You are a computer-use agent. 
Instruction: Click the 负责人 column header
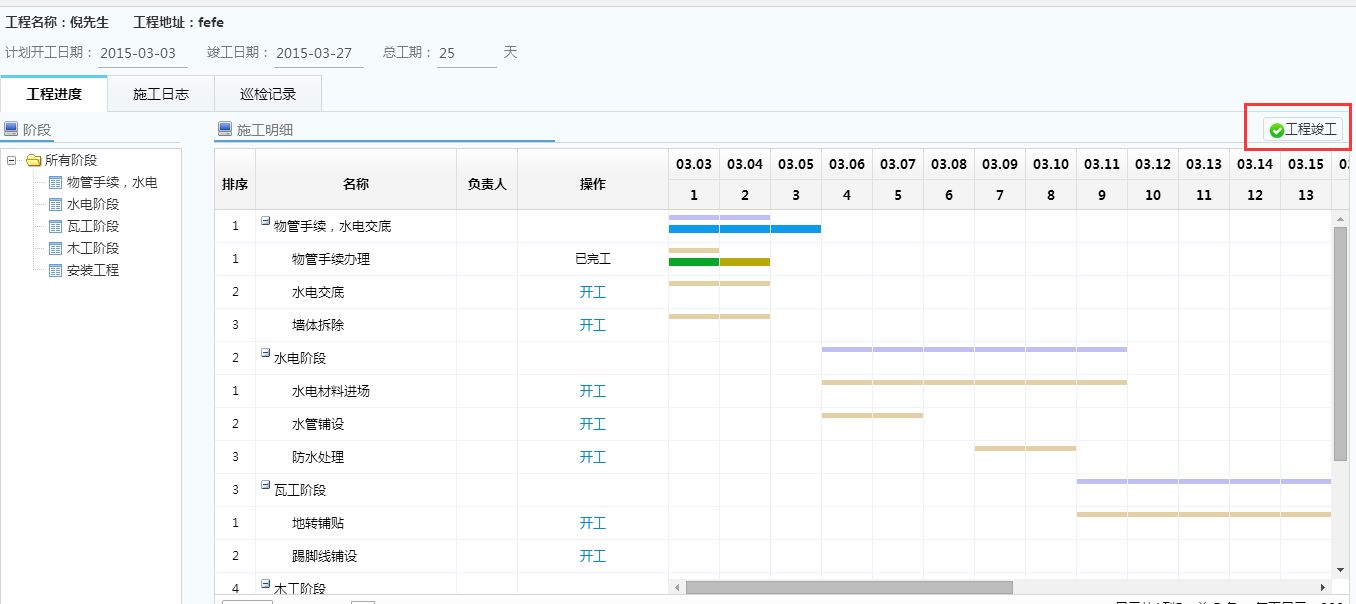pyautogui.click(x=487, y=184)
